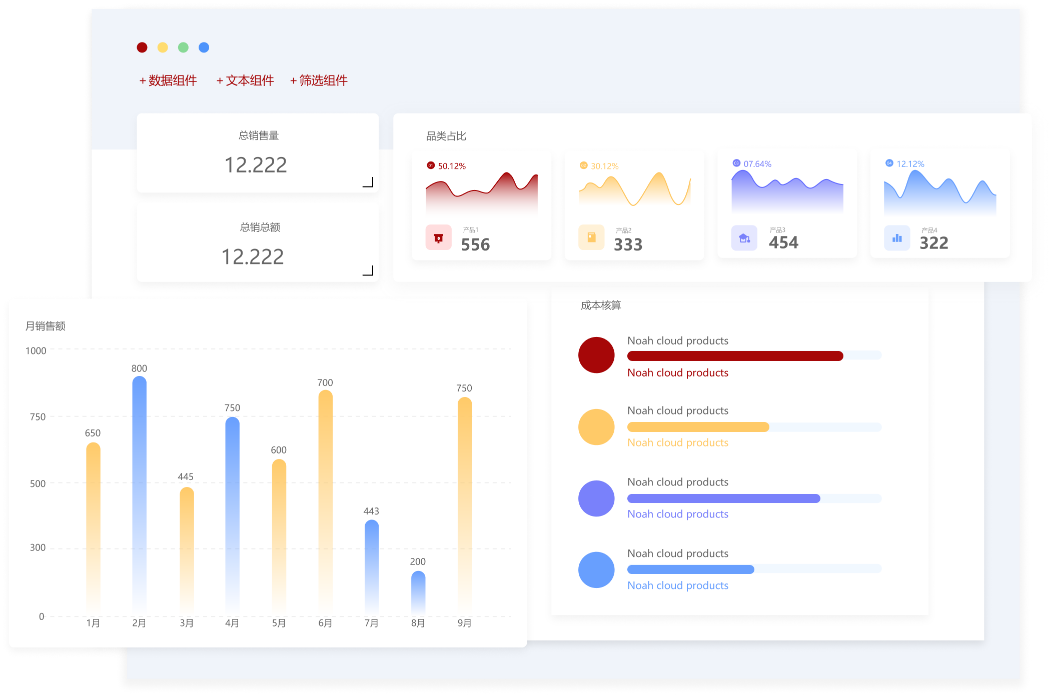Click the small blue dot beside 12.12%

889,163
